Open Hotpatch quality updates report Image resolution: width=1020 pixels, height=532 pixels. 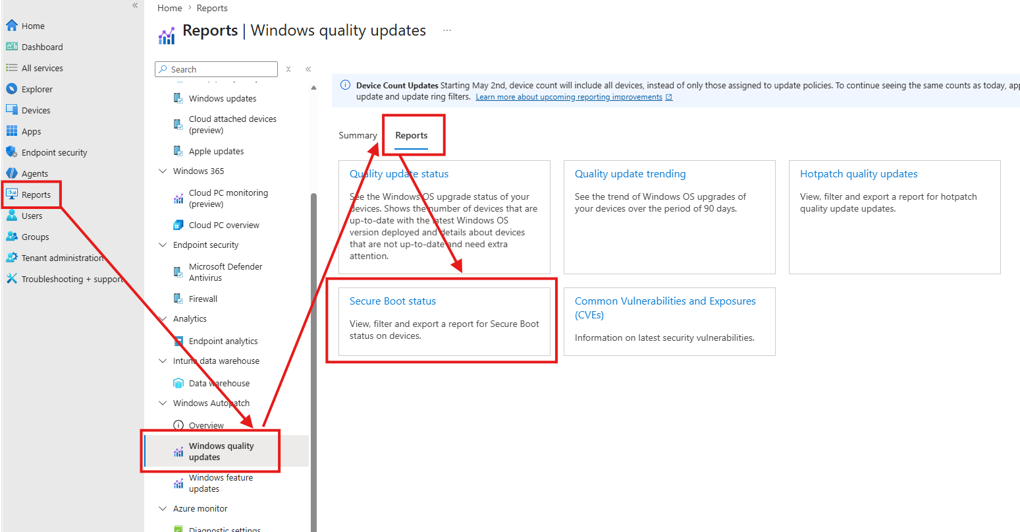tap(859, 174)
